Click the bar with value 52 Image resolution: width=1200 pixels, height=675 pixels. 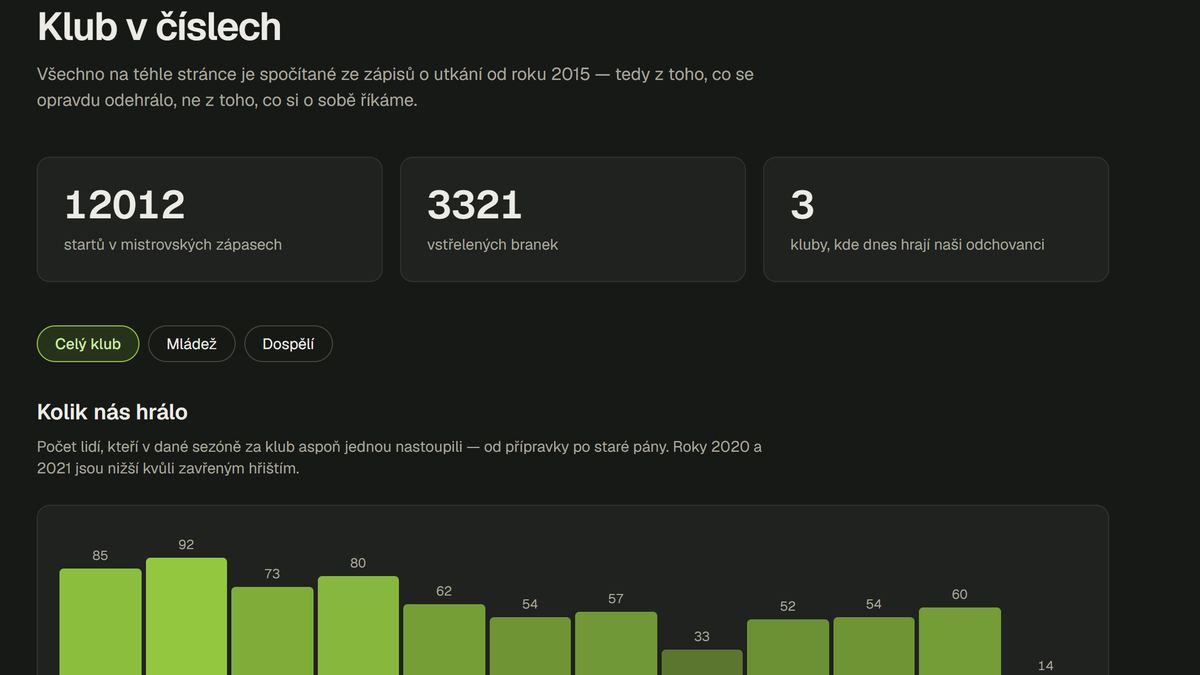pyautogui.click(x=788, y=647)
